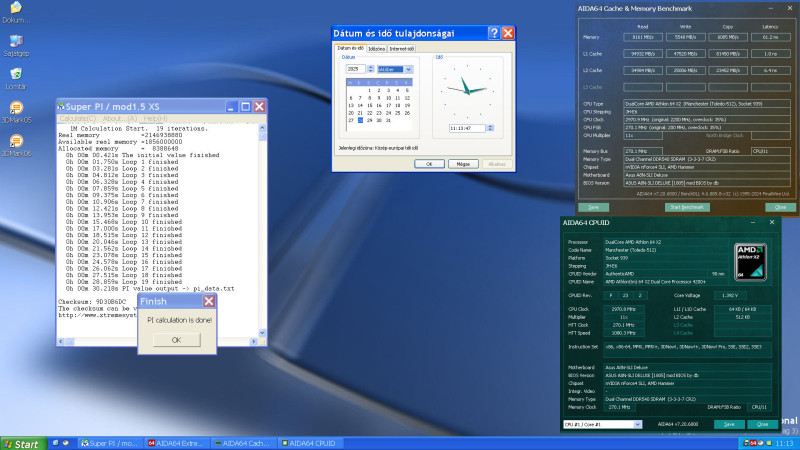This screenshot has height=450, width=800.
Task: Click the Checksum line in Super PI
Action: tap(92, 302)
